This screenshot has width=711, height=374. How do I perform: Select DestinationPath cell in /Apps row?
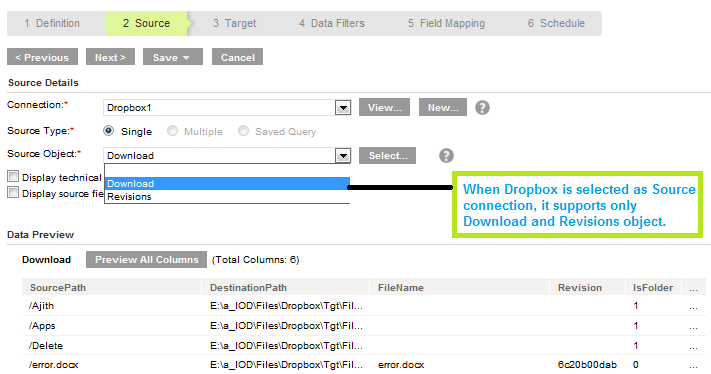coord(286,326)
